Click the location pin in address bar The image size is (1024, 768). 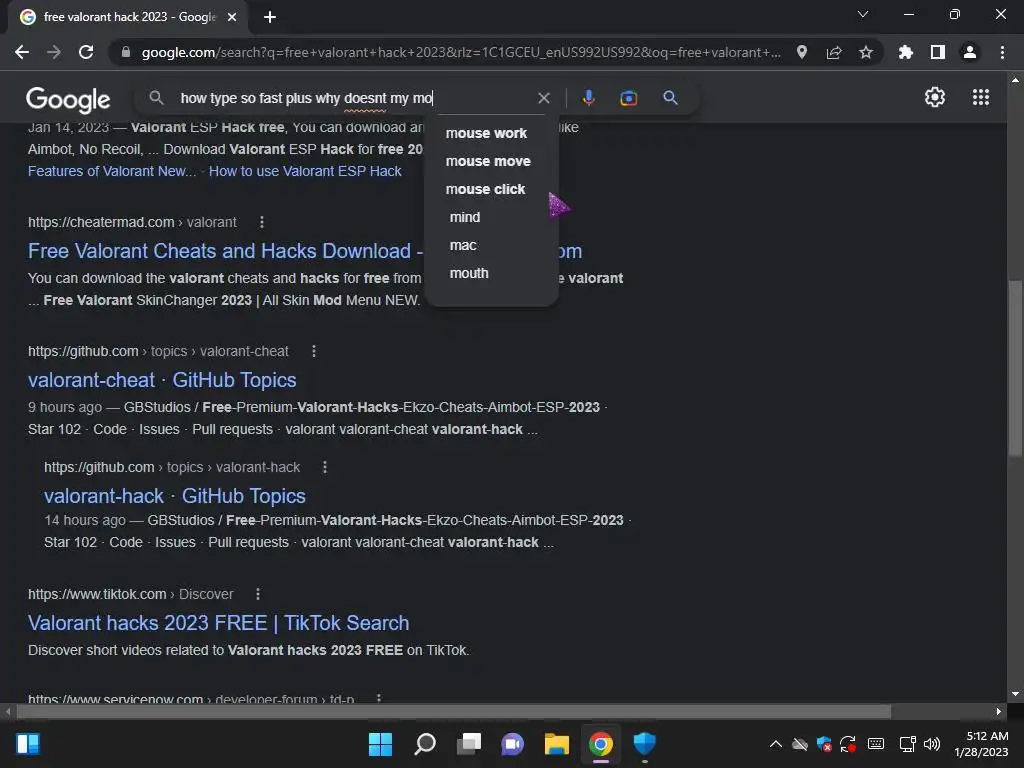tap(802, 52)
